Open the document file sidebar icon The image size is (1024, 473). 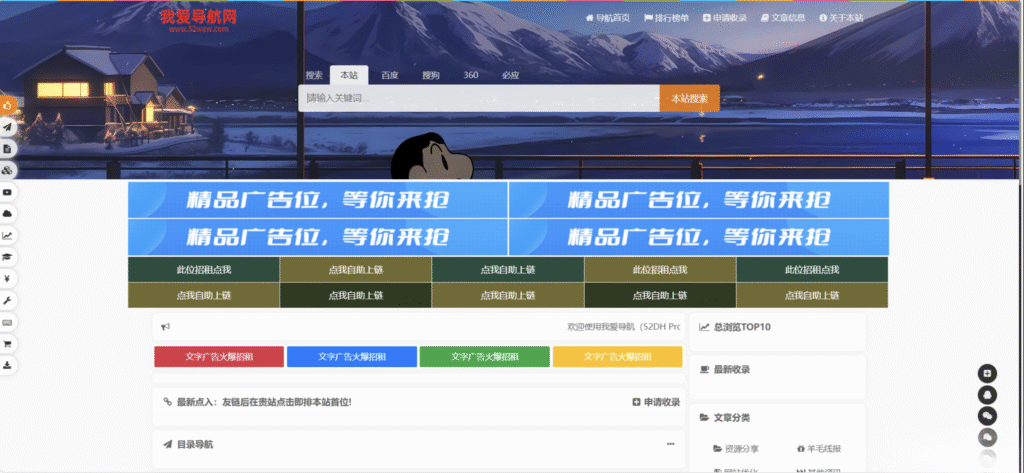pyautogui.click(x=7, y=149)
